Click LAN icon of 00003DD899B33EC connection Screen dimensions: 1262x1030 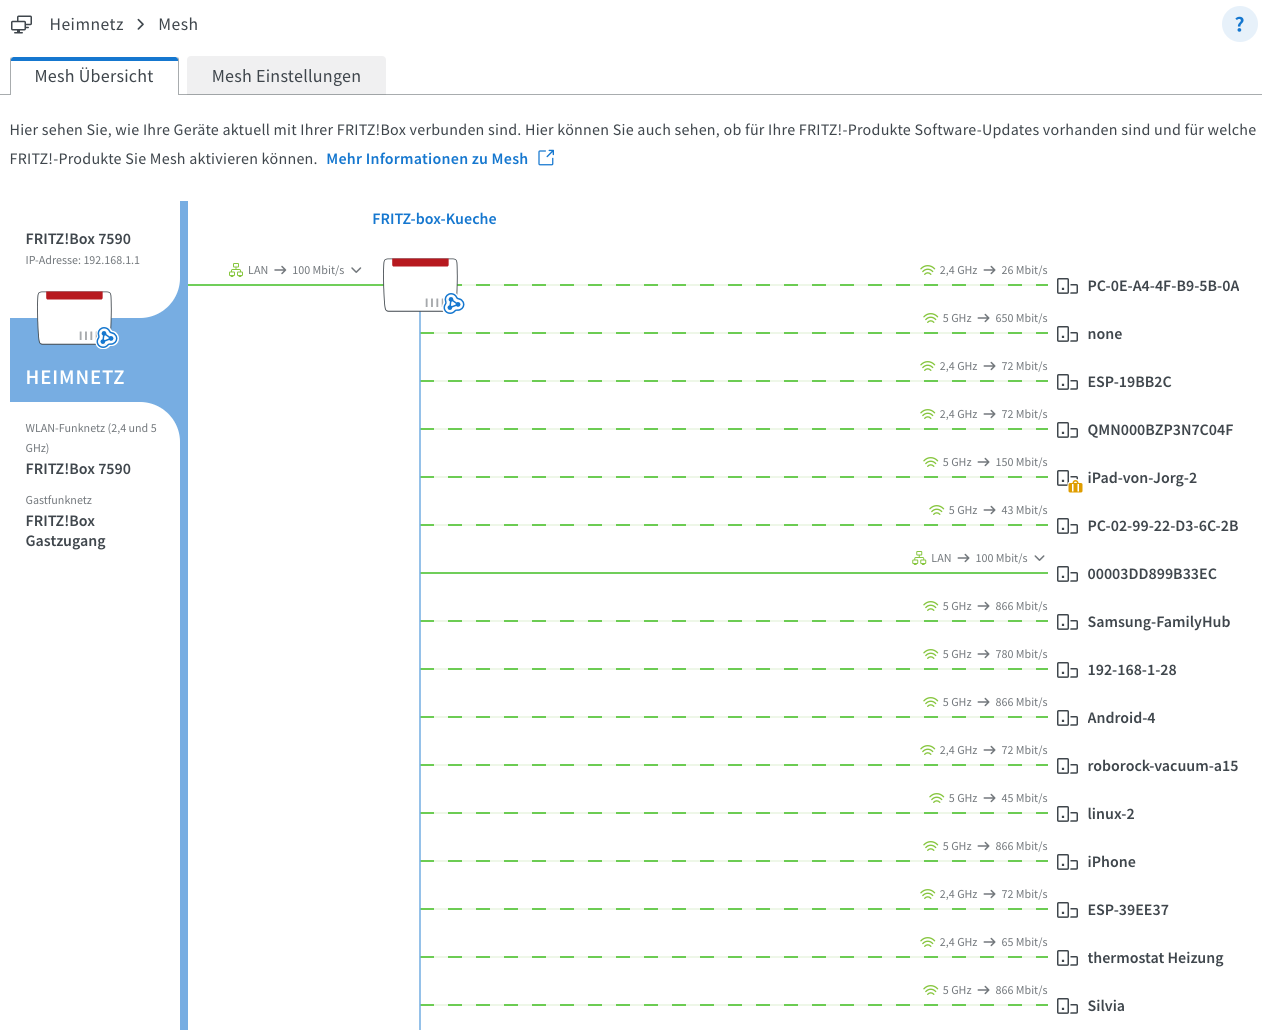pyautogui.click(x=919, y=558)
